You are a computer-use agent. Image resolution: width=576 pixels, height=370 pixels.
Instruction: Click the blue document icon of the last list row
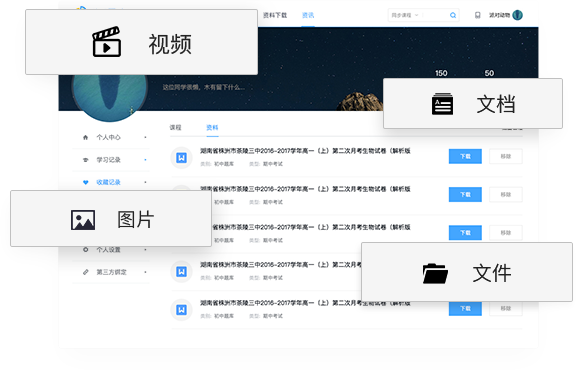pos(181,310)
